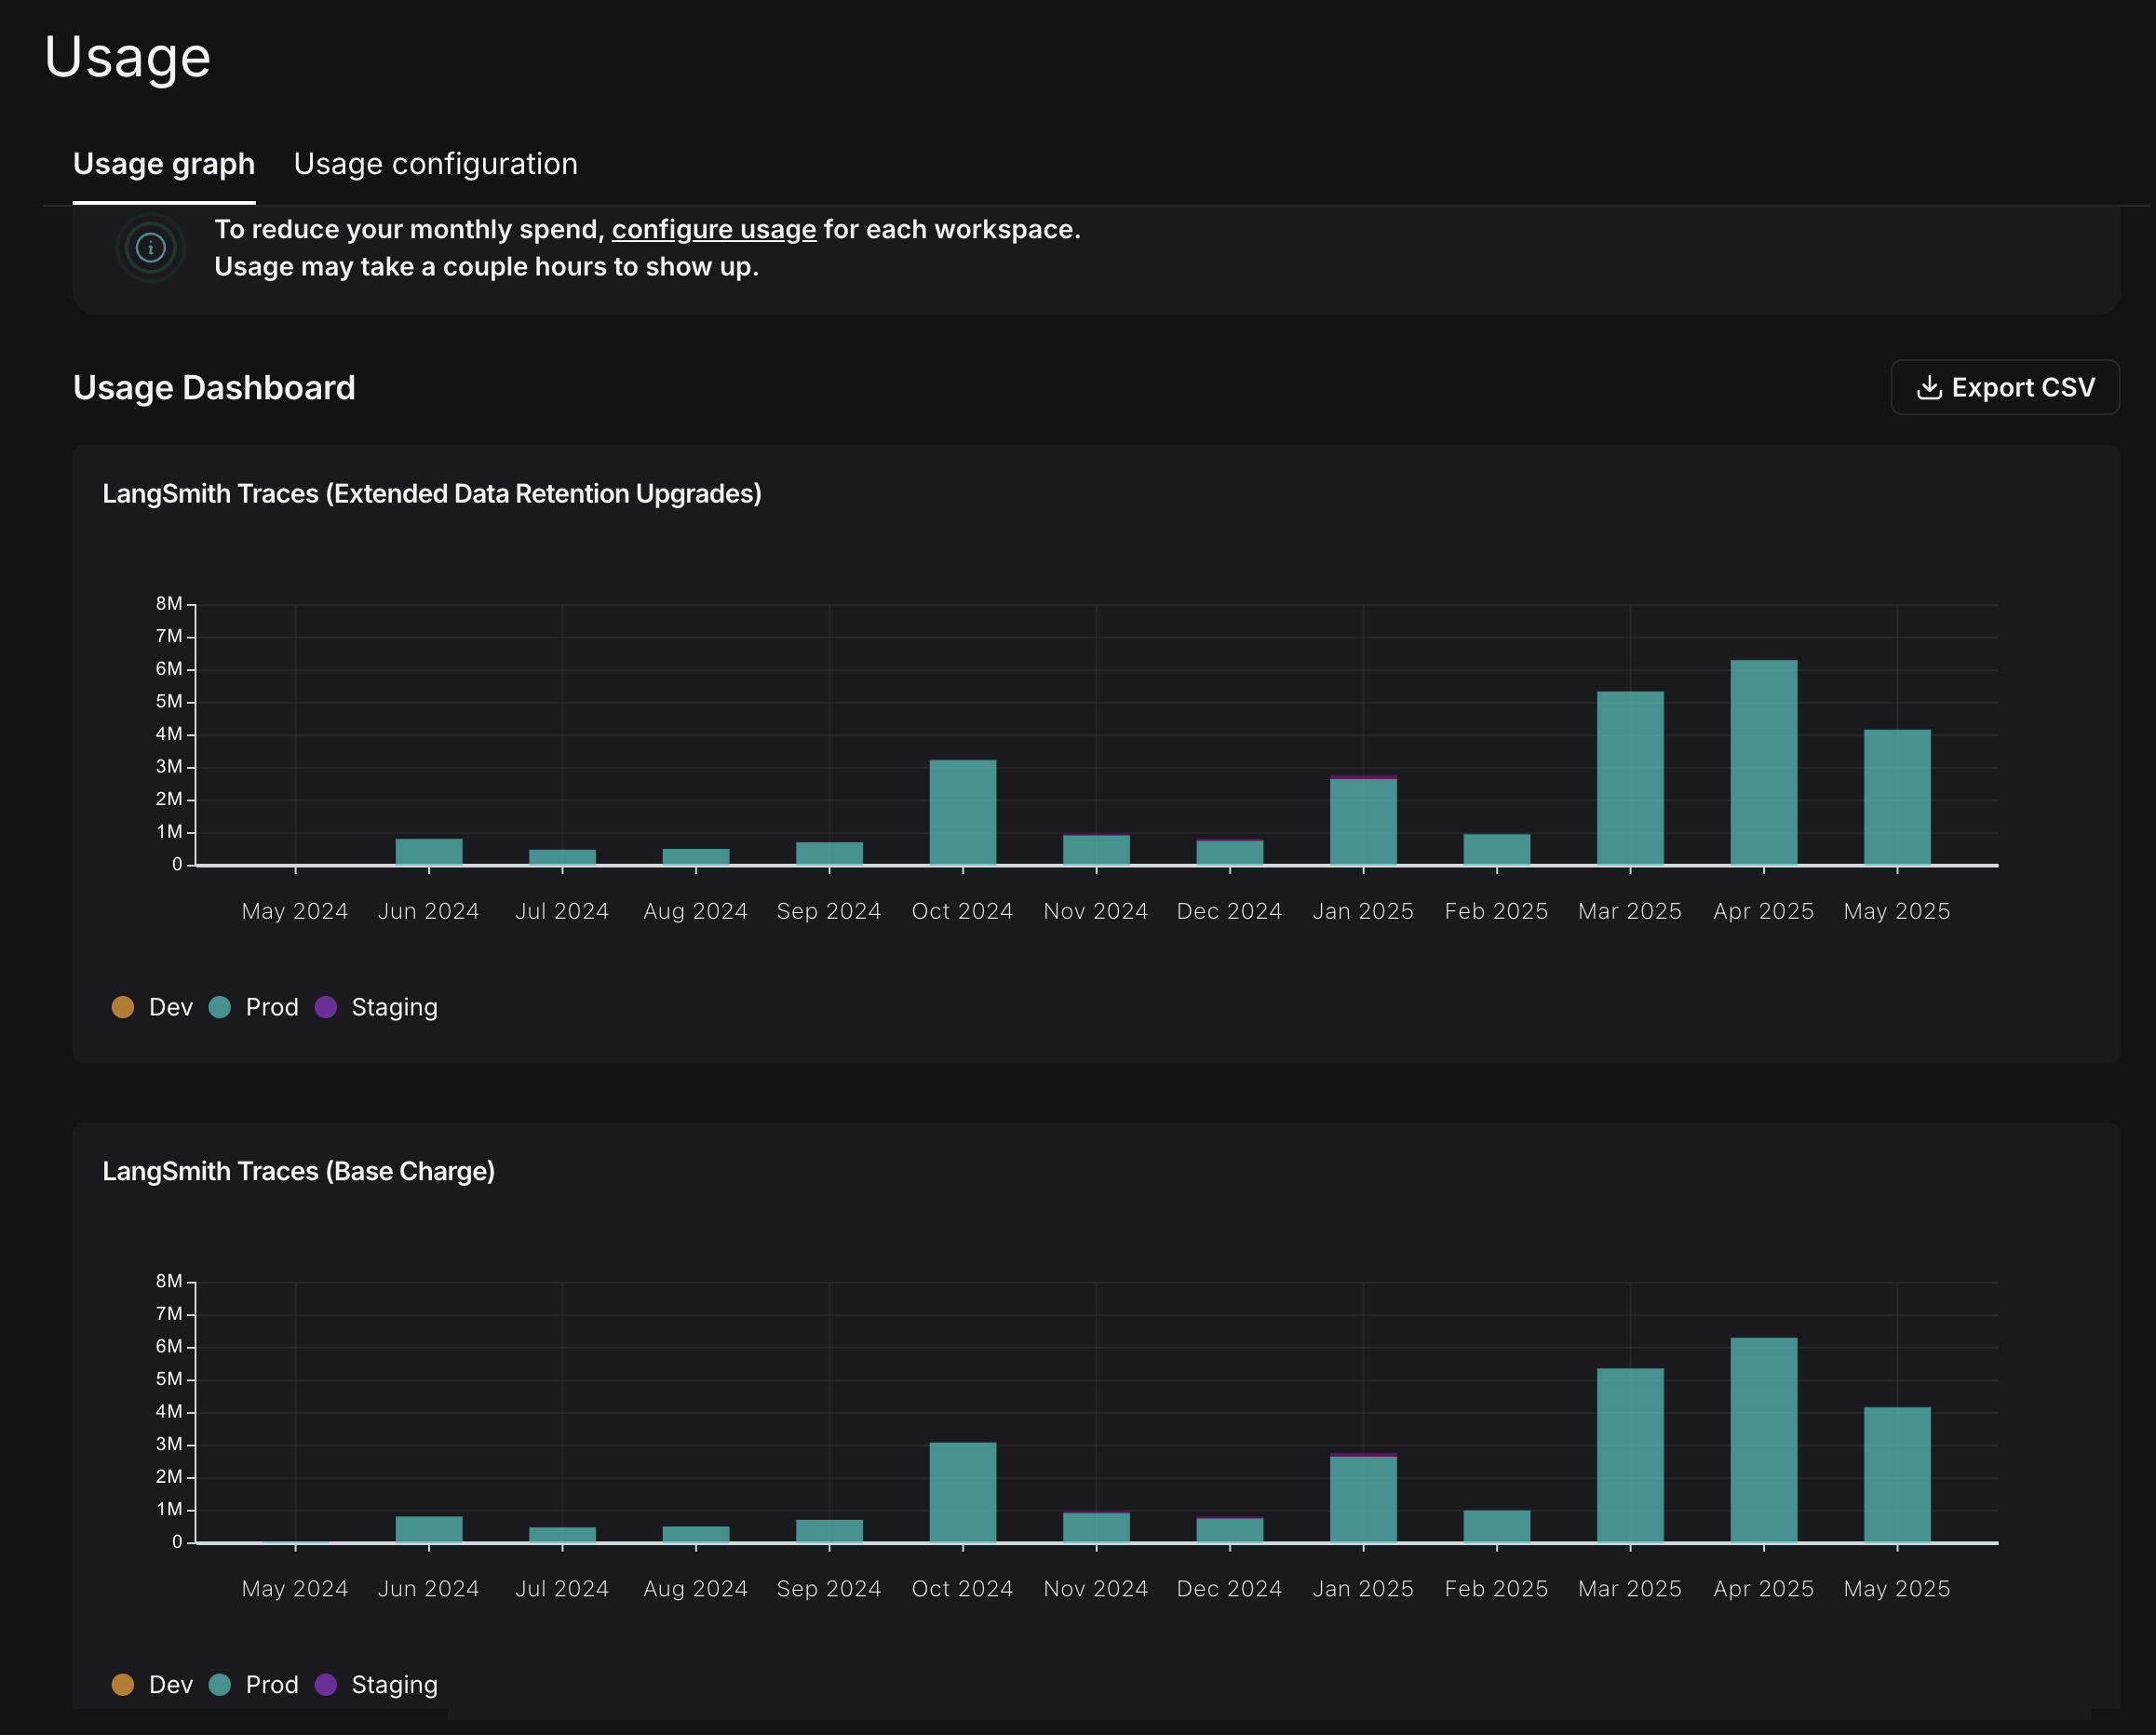The height and width of the screenshot is (1735, 2156).
Task: Click Mar 2025 bar in Base Charge chart
Action: pos(1630,1455)
